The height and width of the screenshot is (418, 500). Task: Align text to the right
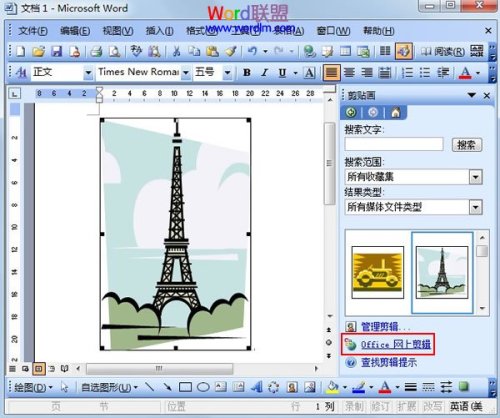tap(367, 72)
